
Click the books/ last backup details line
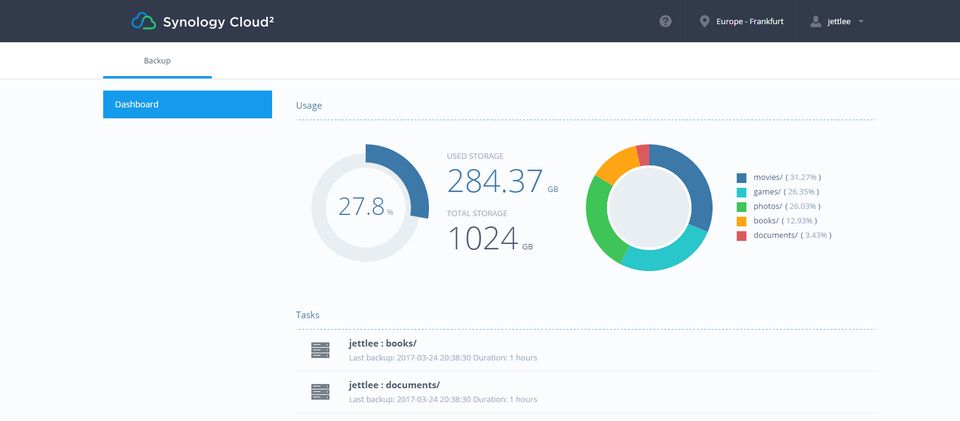click(x=443, y=357)
